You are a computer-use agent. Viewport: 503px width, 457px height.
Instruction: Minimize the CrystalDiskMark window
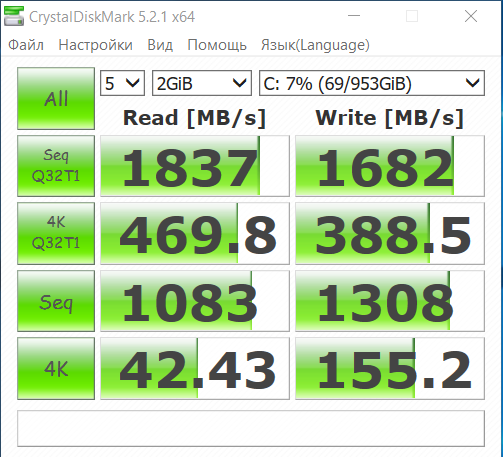tap(354, 16)
